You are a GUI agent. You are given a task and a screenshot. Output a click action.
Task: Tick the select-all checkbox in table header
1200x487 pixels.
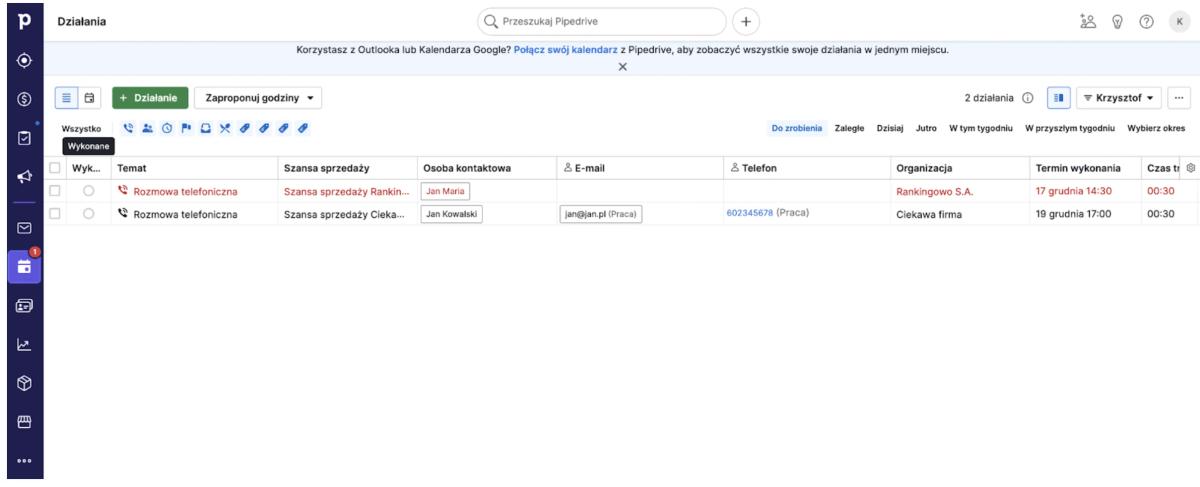pyautogui.click(x=55, y=169)
